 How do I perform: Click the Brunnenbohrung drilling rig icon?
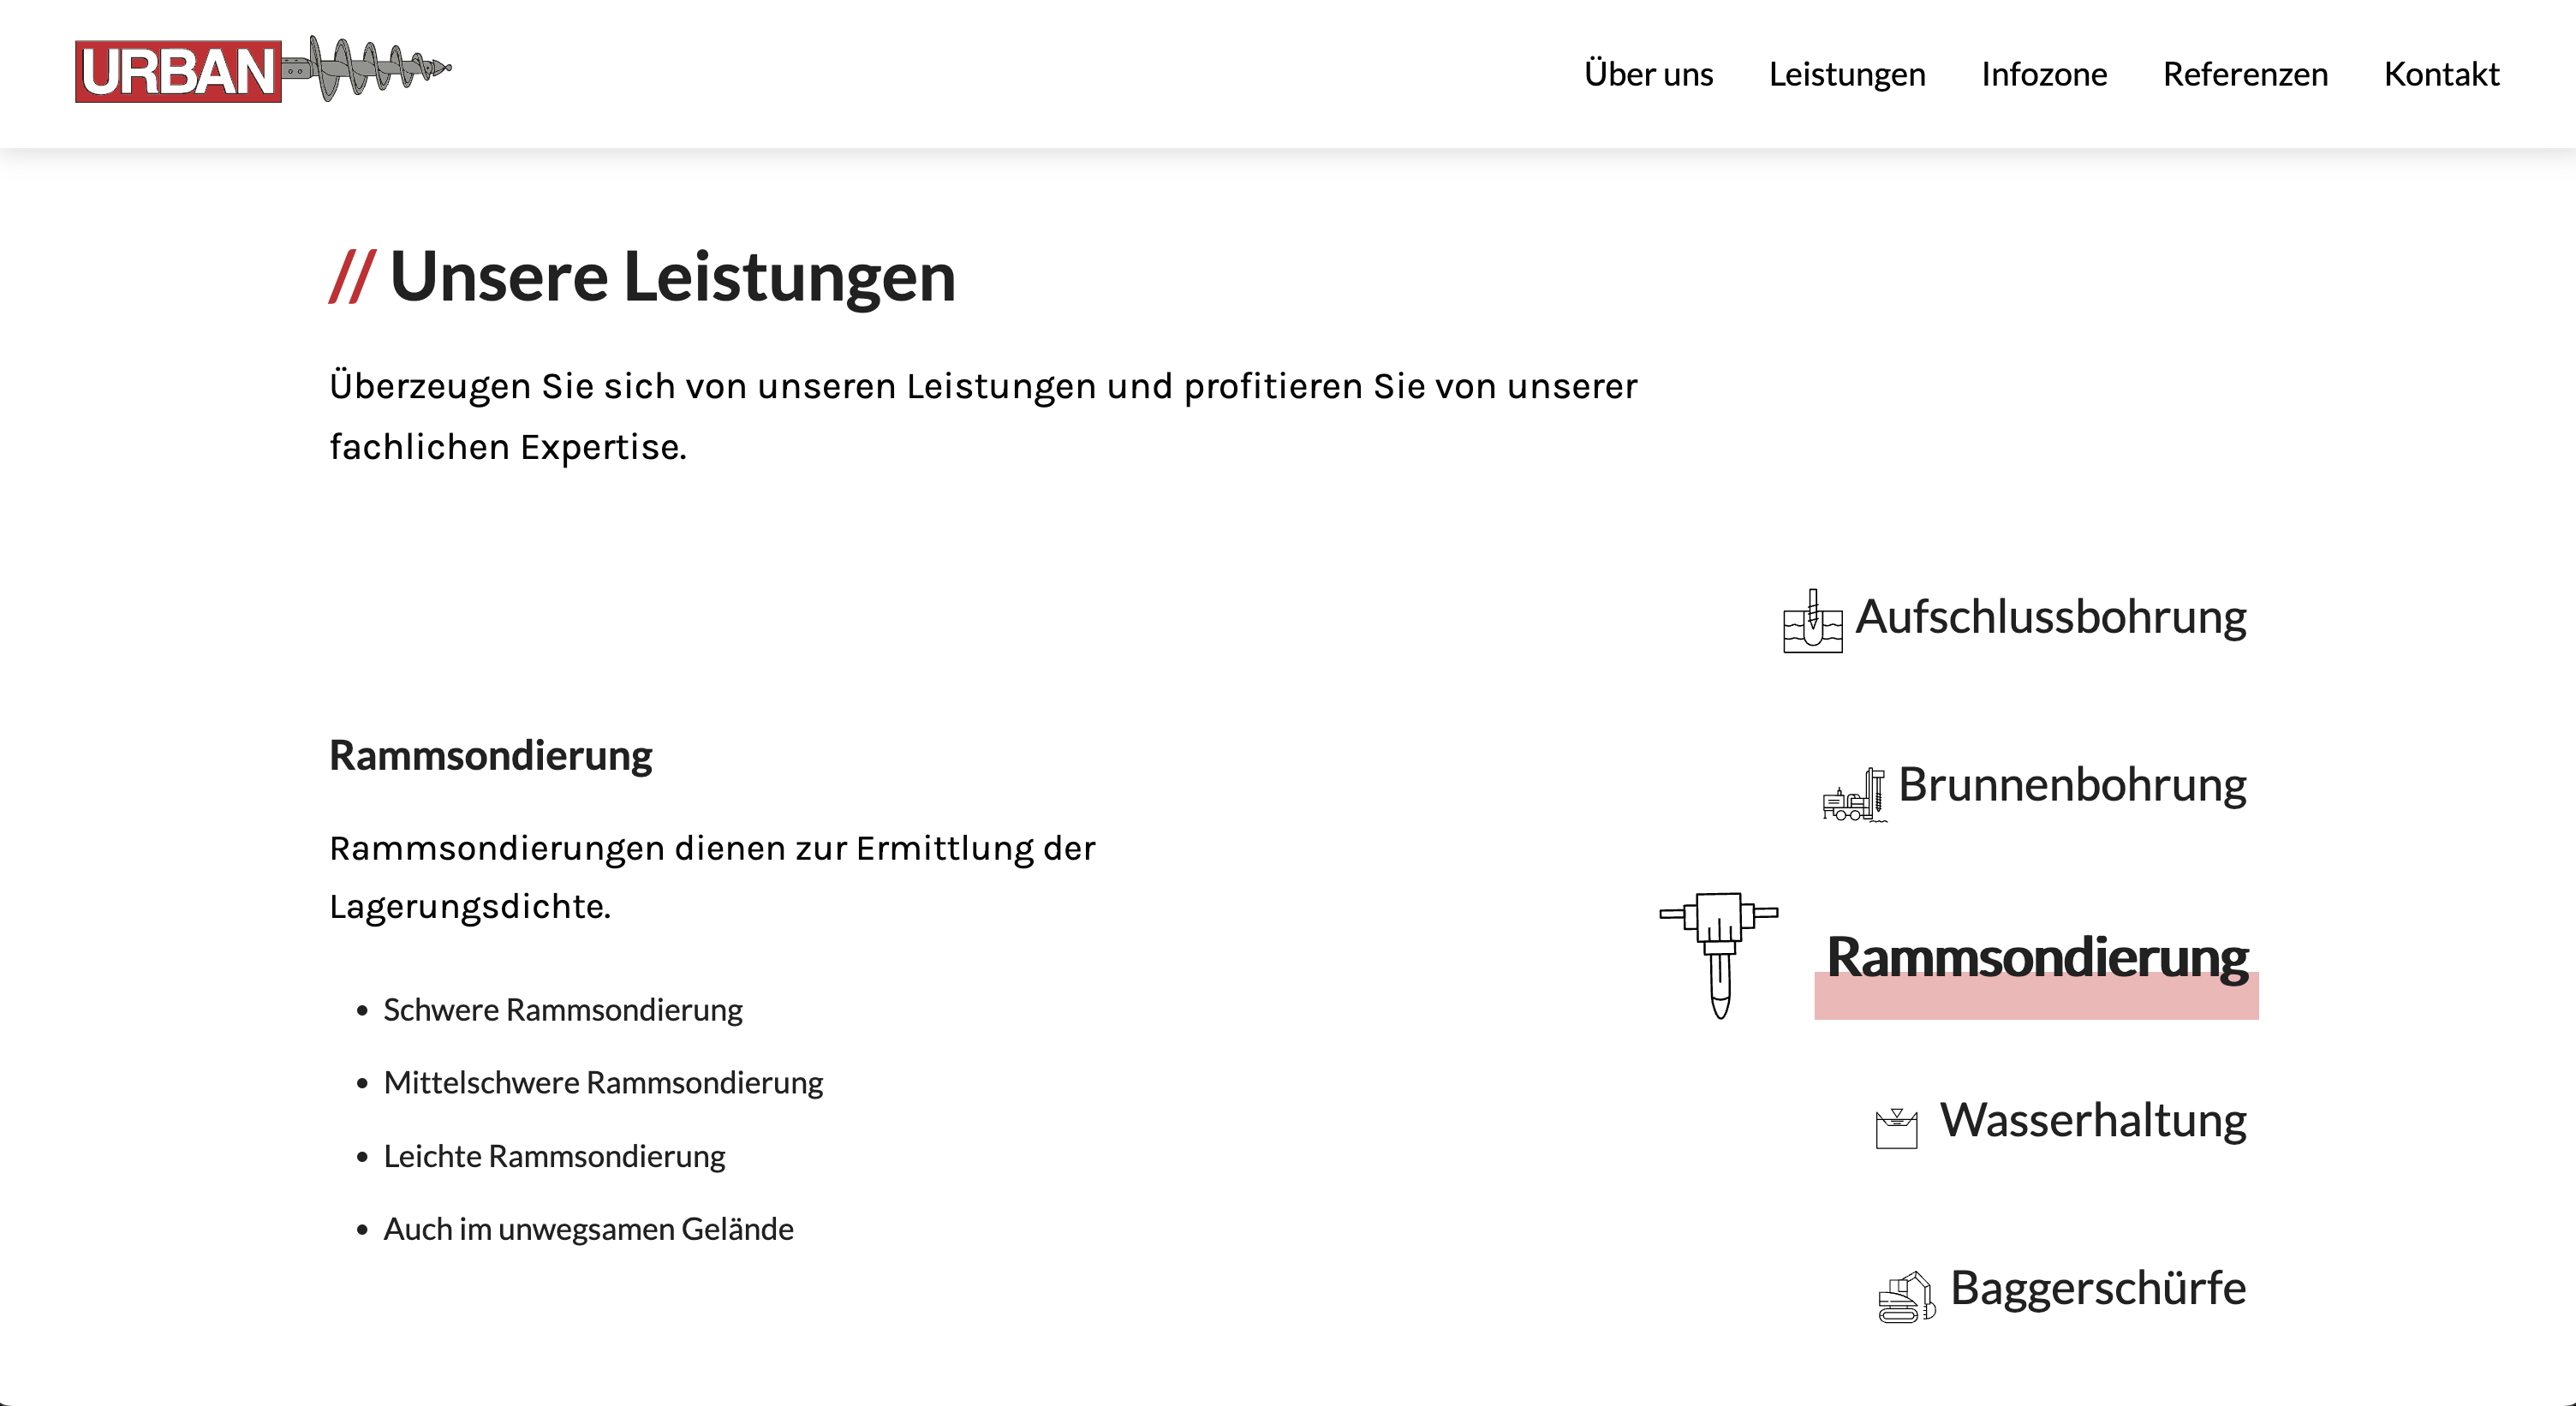1854,794
